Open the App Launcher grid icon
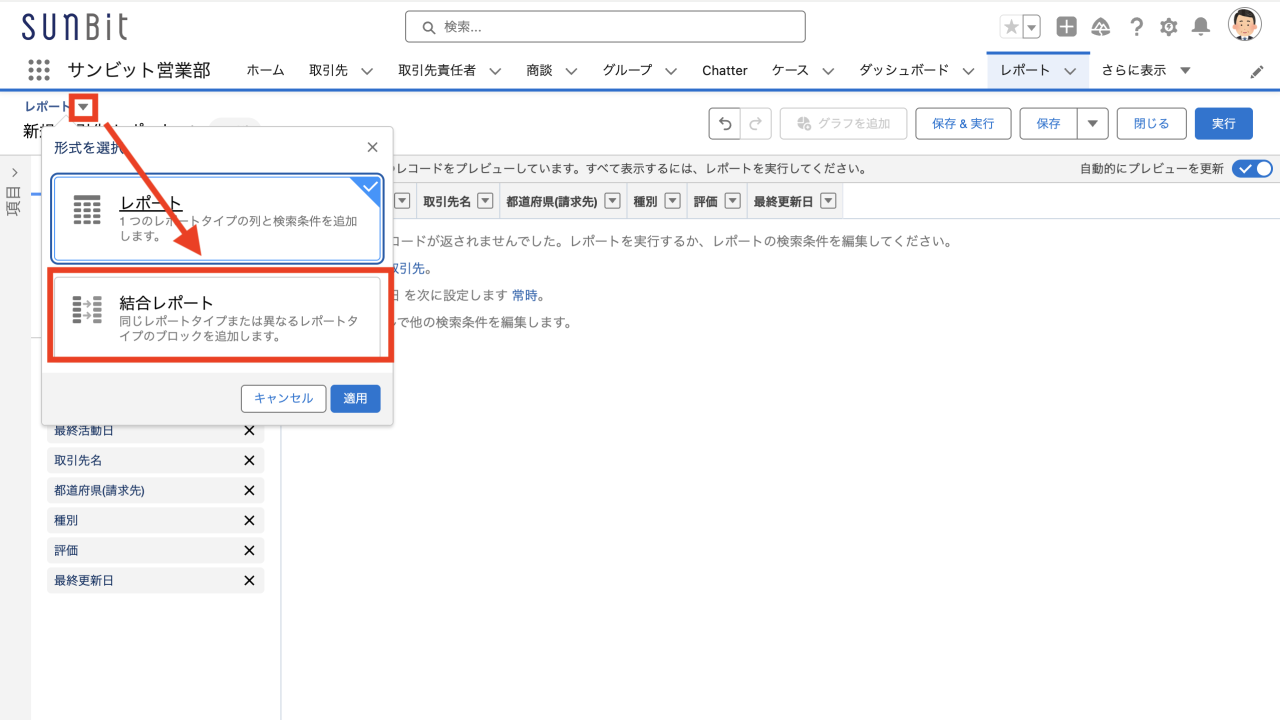1280x720 pixels. (39, 70)
